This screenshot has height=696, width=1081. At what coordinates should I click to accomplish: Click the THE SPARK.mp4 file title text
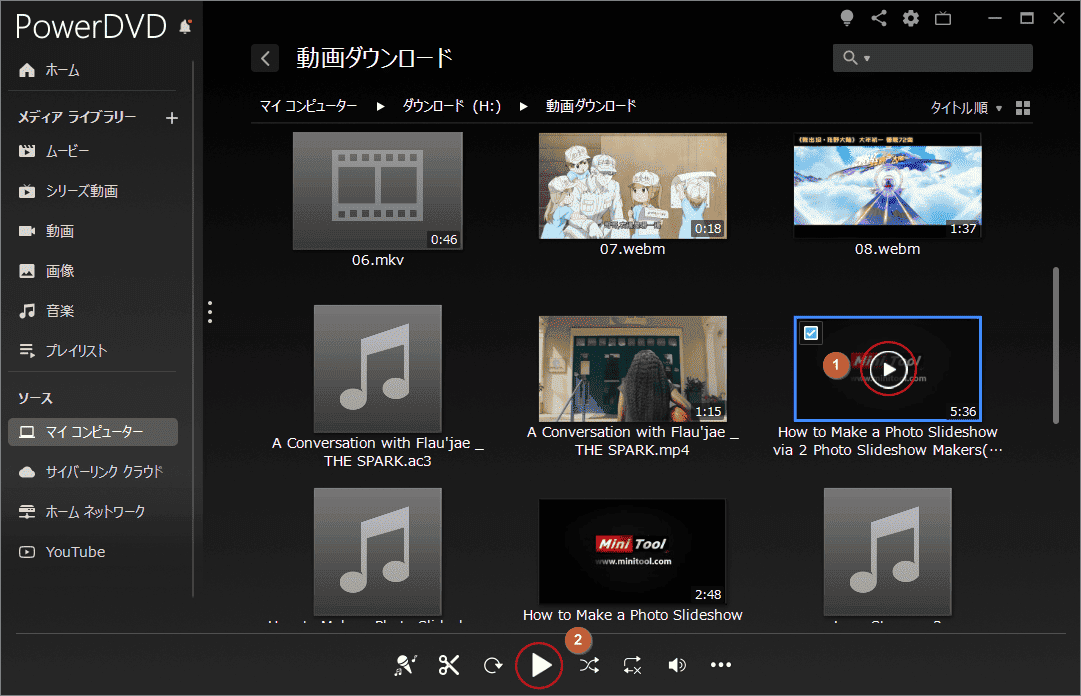pos(632,441)
